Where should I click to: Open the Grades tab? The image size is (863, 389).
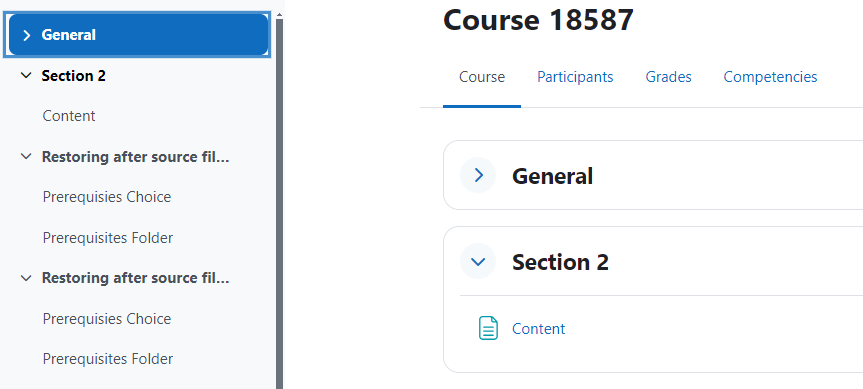click(668, 77)
